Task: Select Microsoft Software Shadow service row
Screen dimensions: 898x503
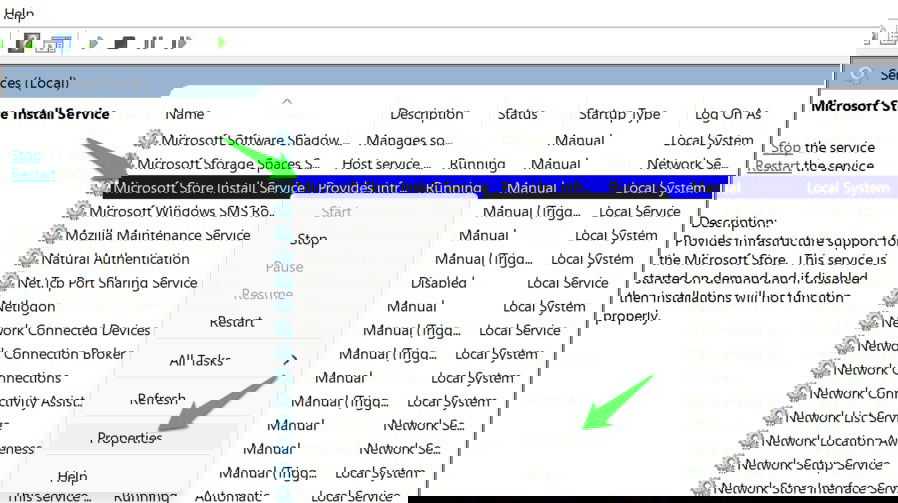Action: tap(447, 140)
